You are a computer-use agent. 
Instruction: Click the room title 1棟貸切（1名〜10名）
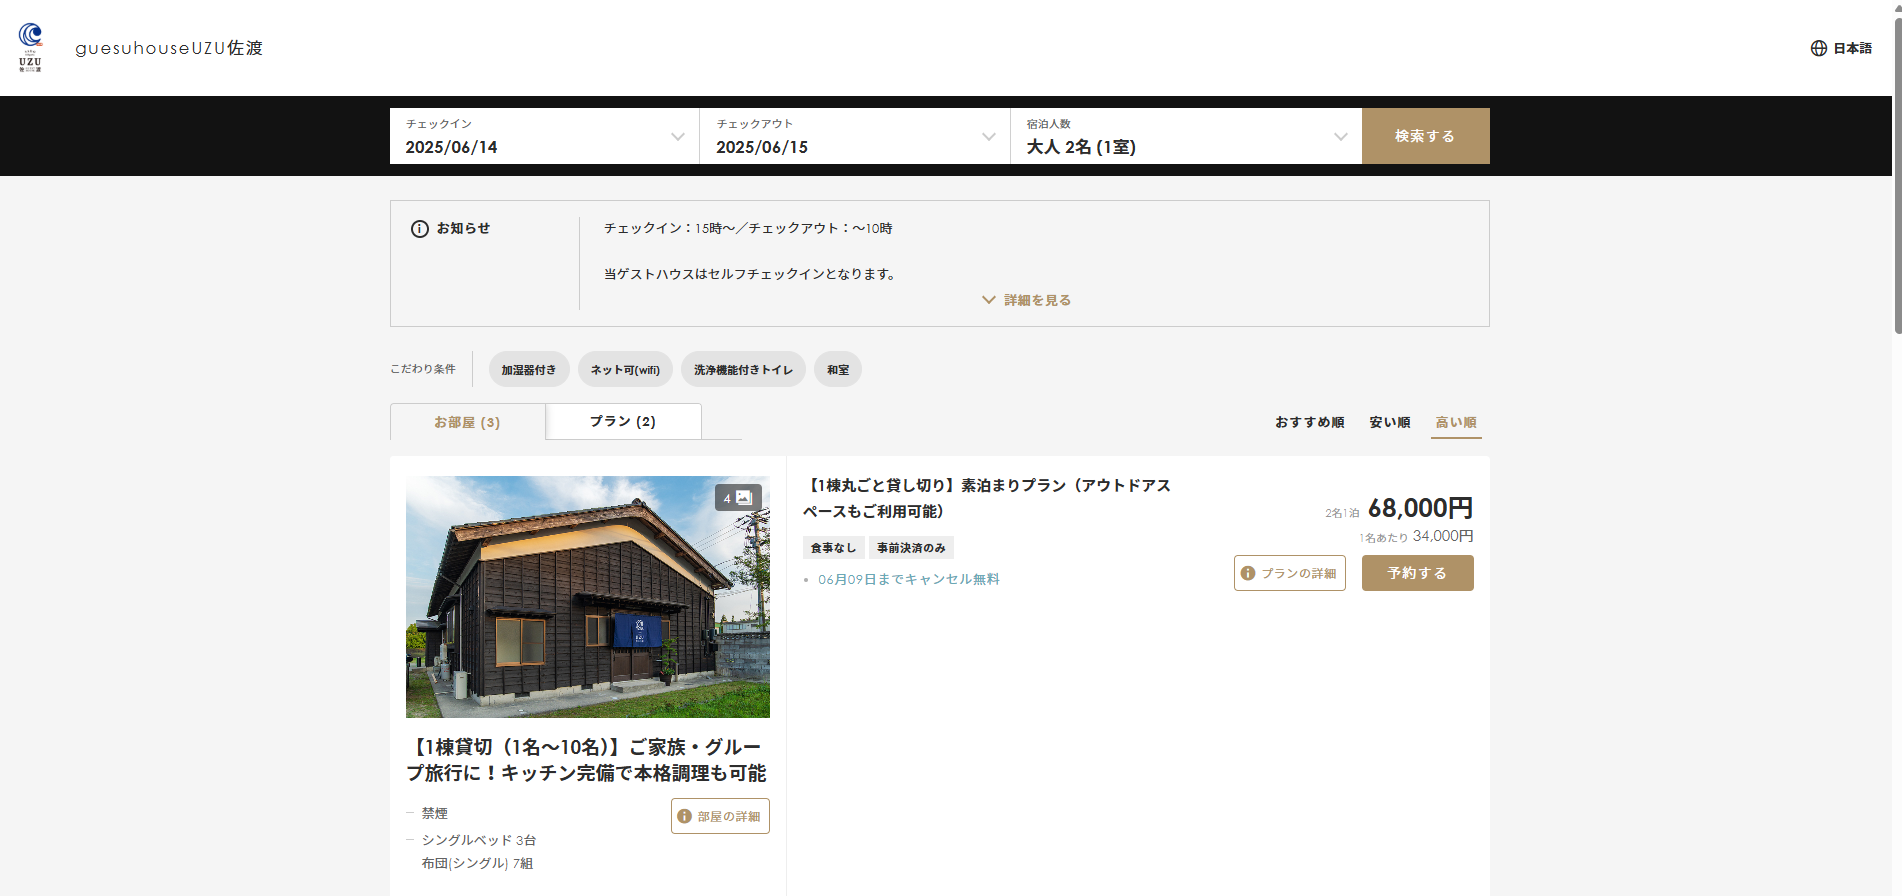(x=587, y=760)
